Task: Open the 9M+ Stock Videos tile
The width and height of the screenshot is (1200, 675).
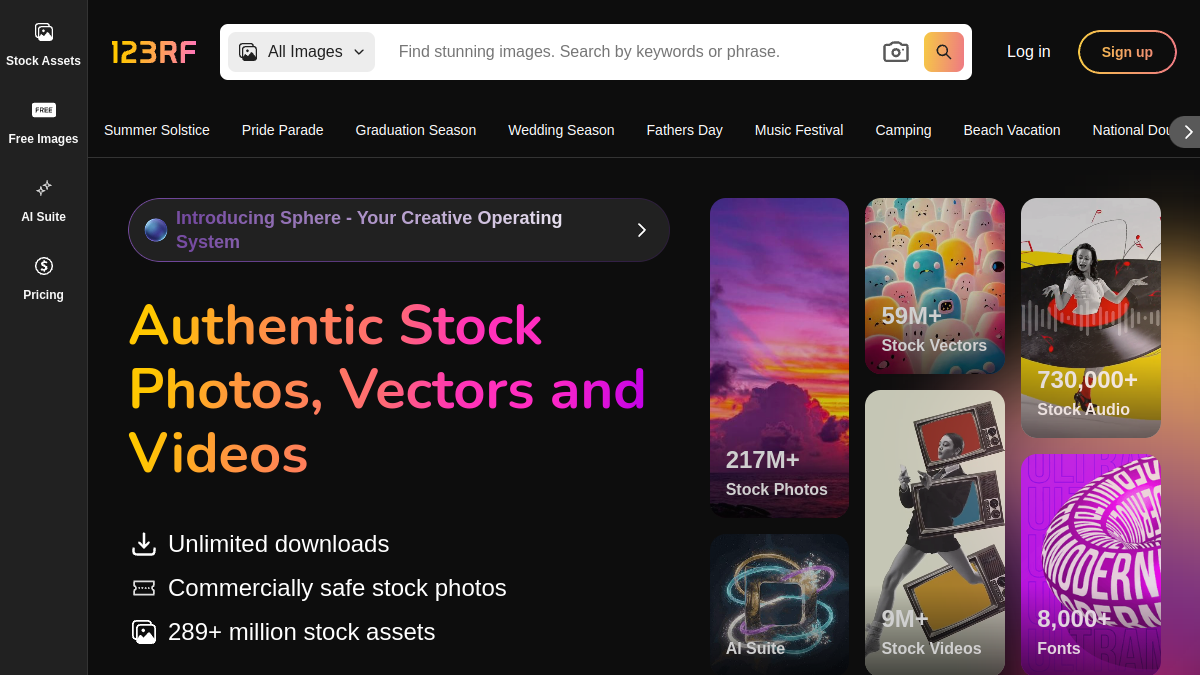Action: 935,532
